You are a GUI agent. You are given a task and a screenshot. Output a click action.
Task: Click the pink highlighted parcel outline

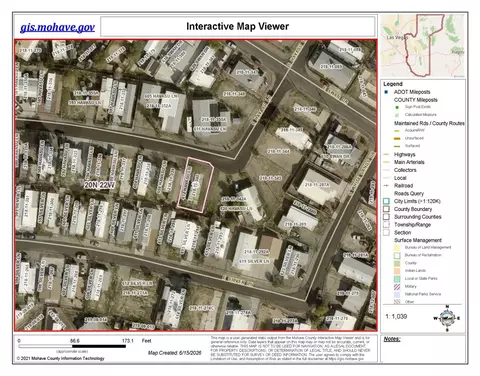point(195,185)
